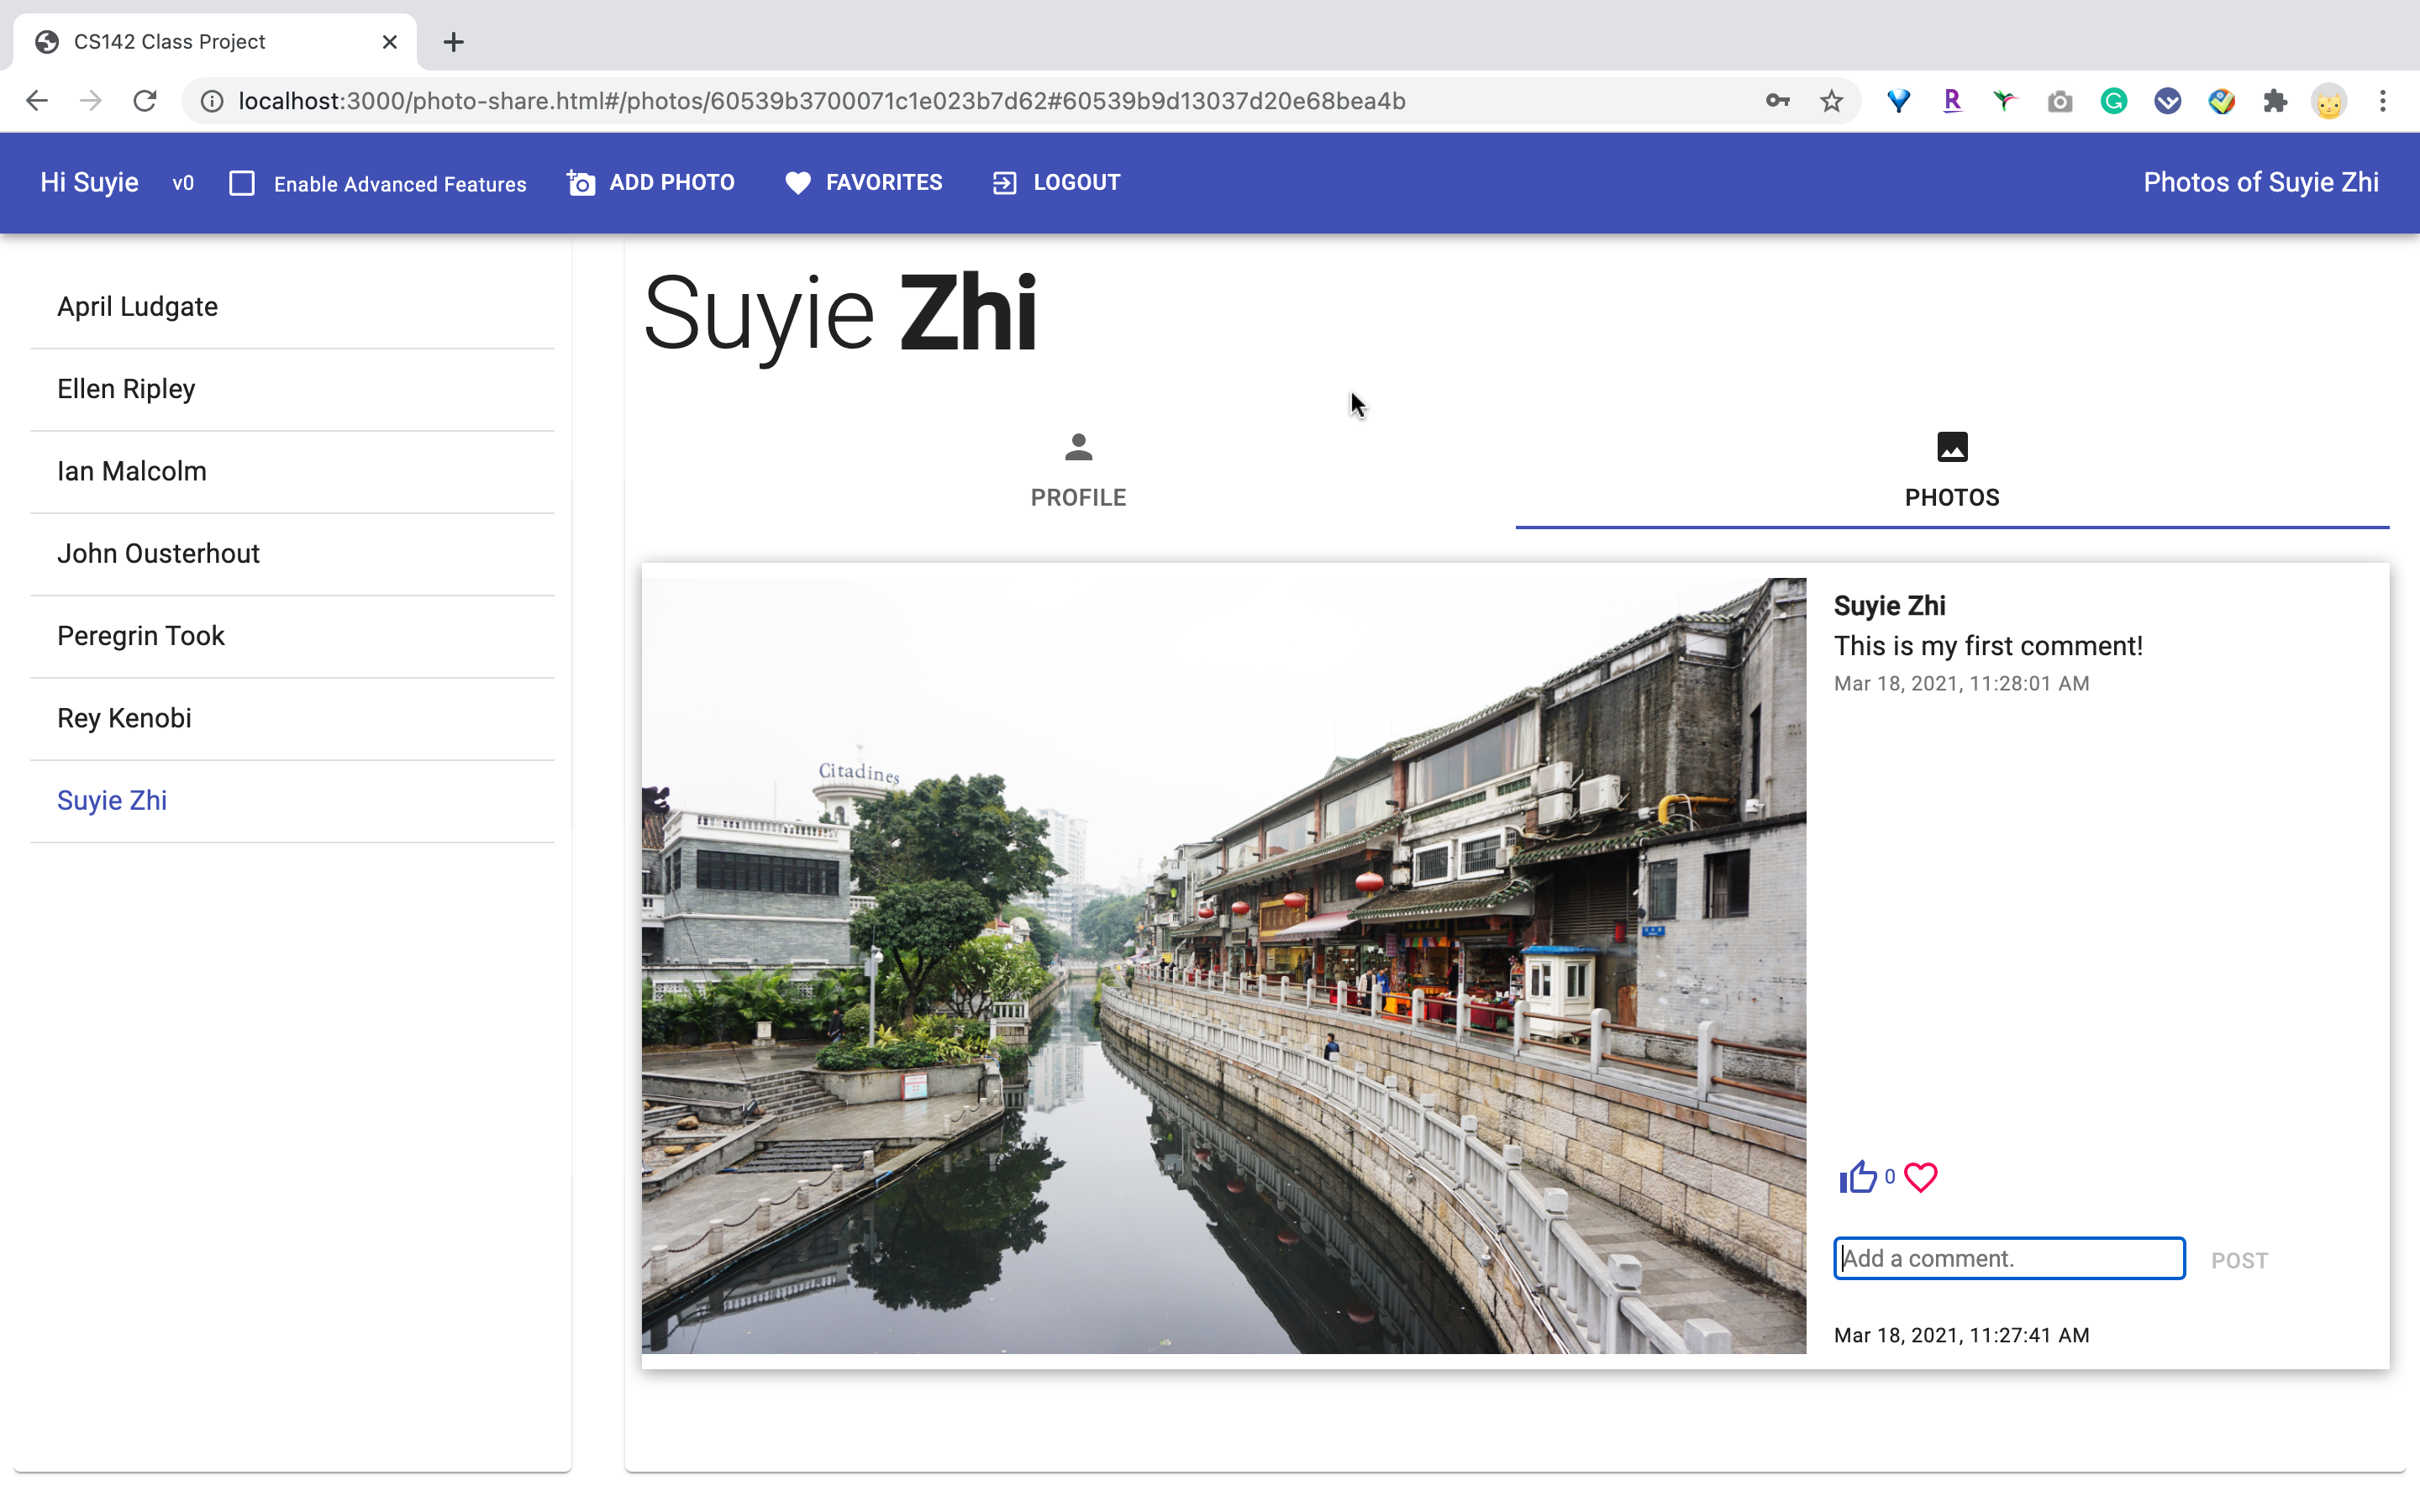Image resolution: width=2420 pixels, height=1512 pixels.
Task: Click the heart favorite icon on photo
Action: (x=1920, y=1177)
